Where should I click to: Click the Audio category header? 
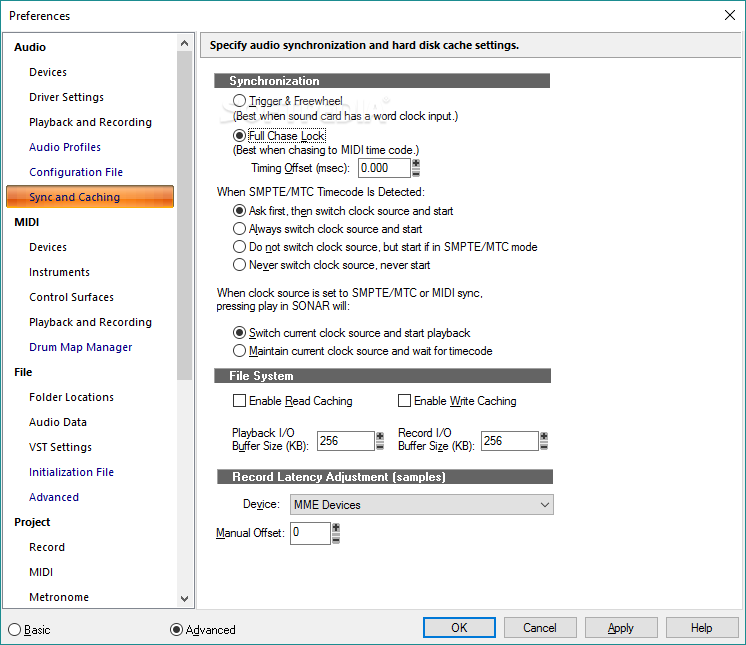(29, 47)
